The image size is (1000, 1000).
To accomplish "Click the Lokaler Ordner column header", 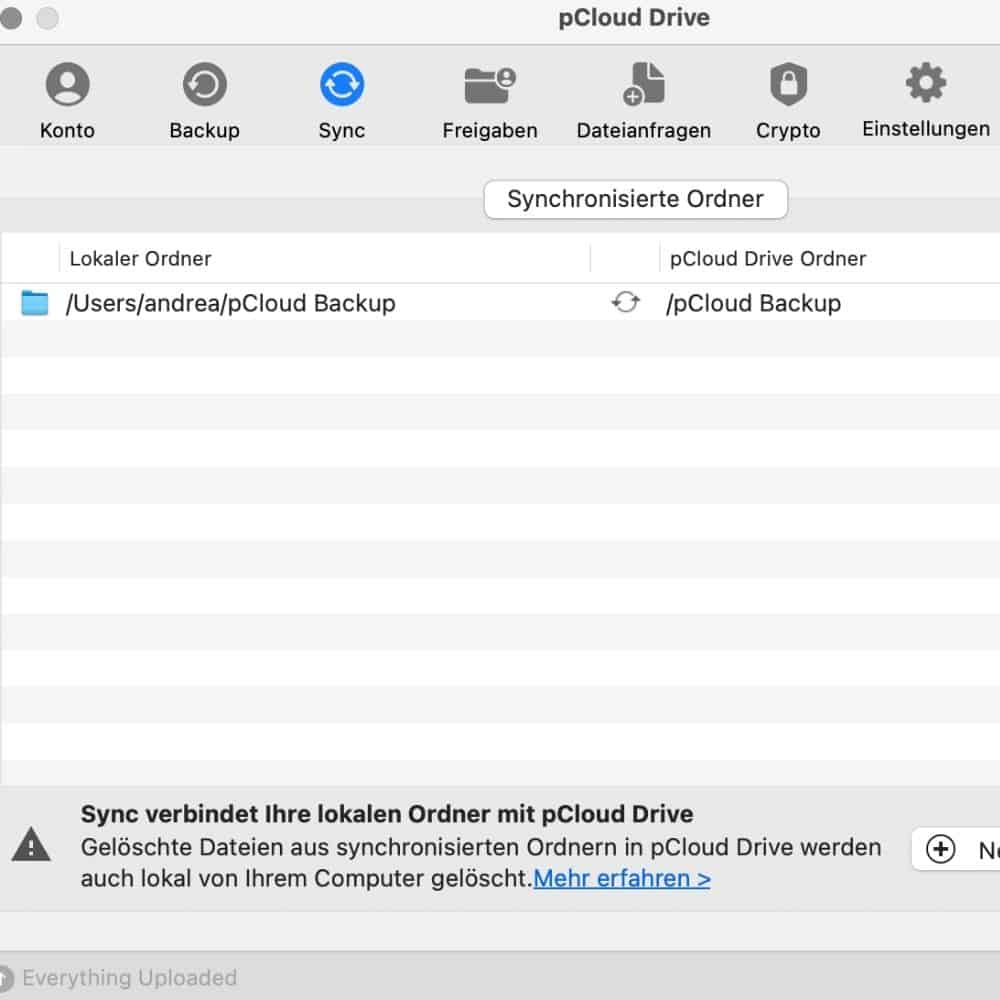I will click(140, 258).
